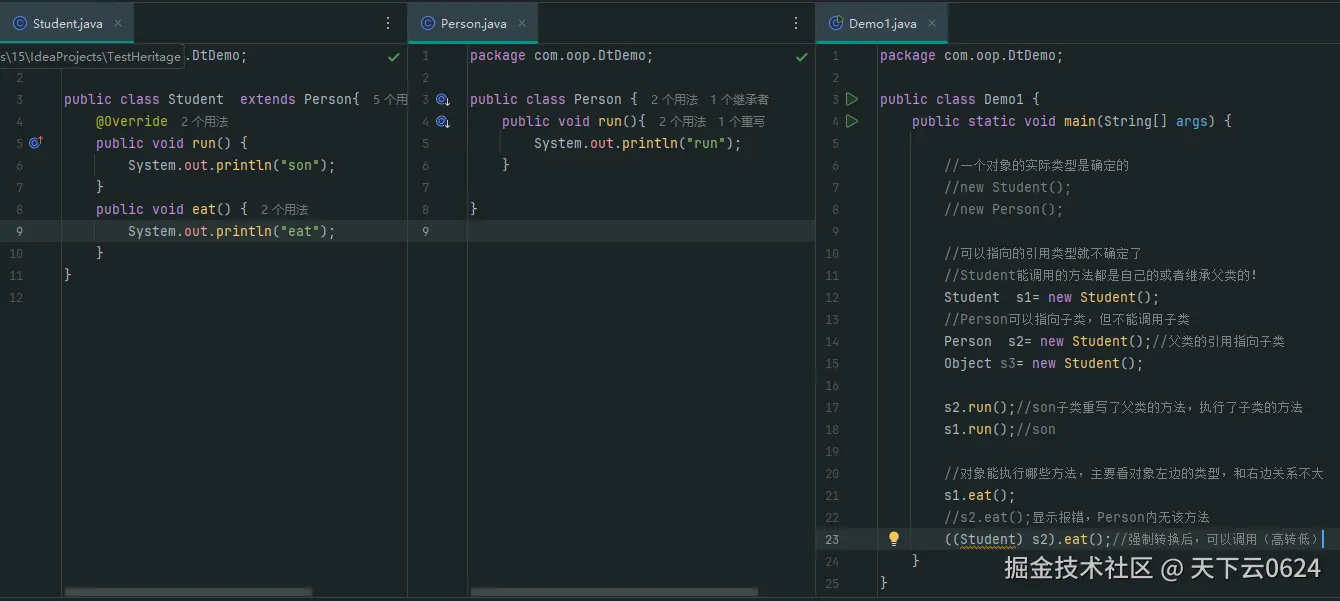Click the '((Student) s2).eat();' cast expression
Screen dimensions: 1340x601
click(1028, 539)
